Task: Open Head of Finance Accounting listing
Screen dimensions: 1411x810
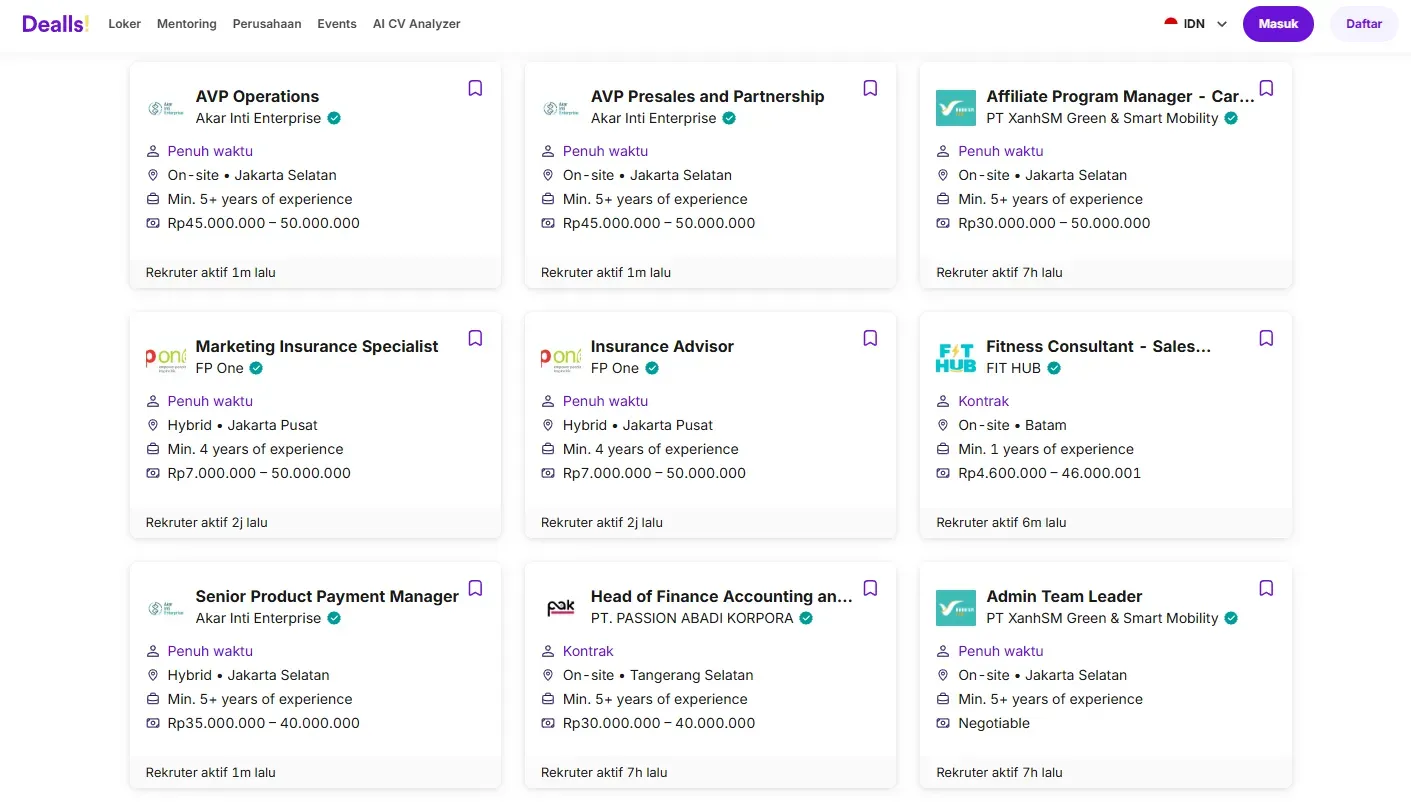Action: [722, 596]
